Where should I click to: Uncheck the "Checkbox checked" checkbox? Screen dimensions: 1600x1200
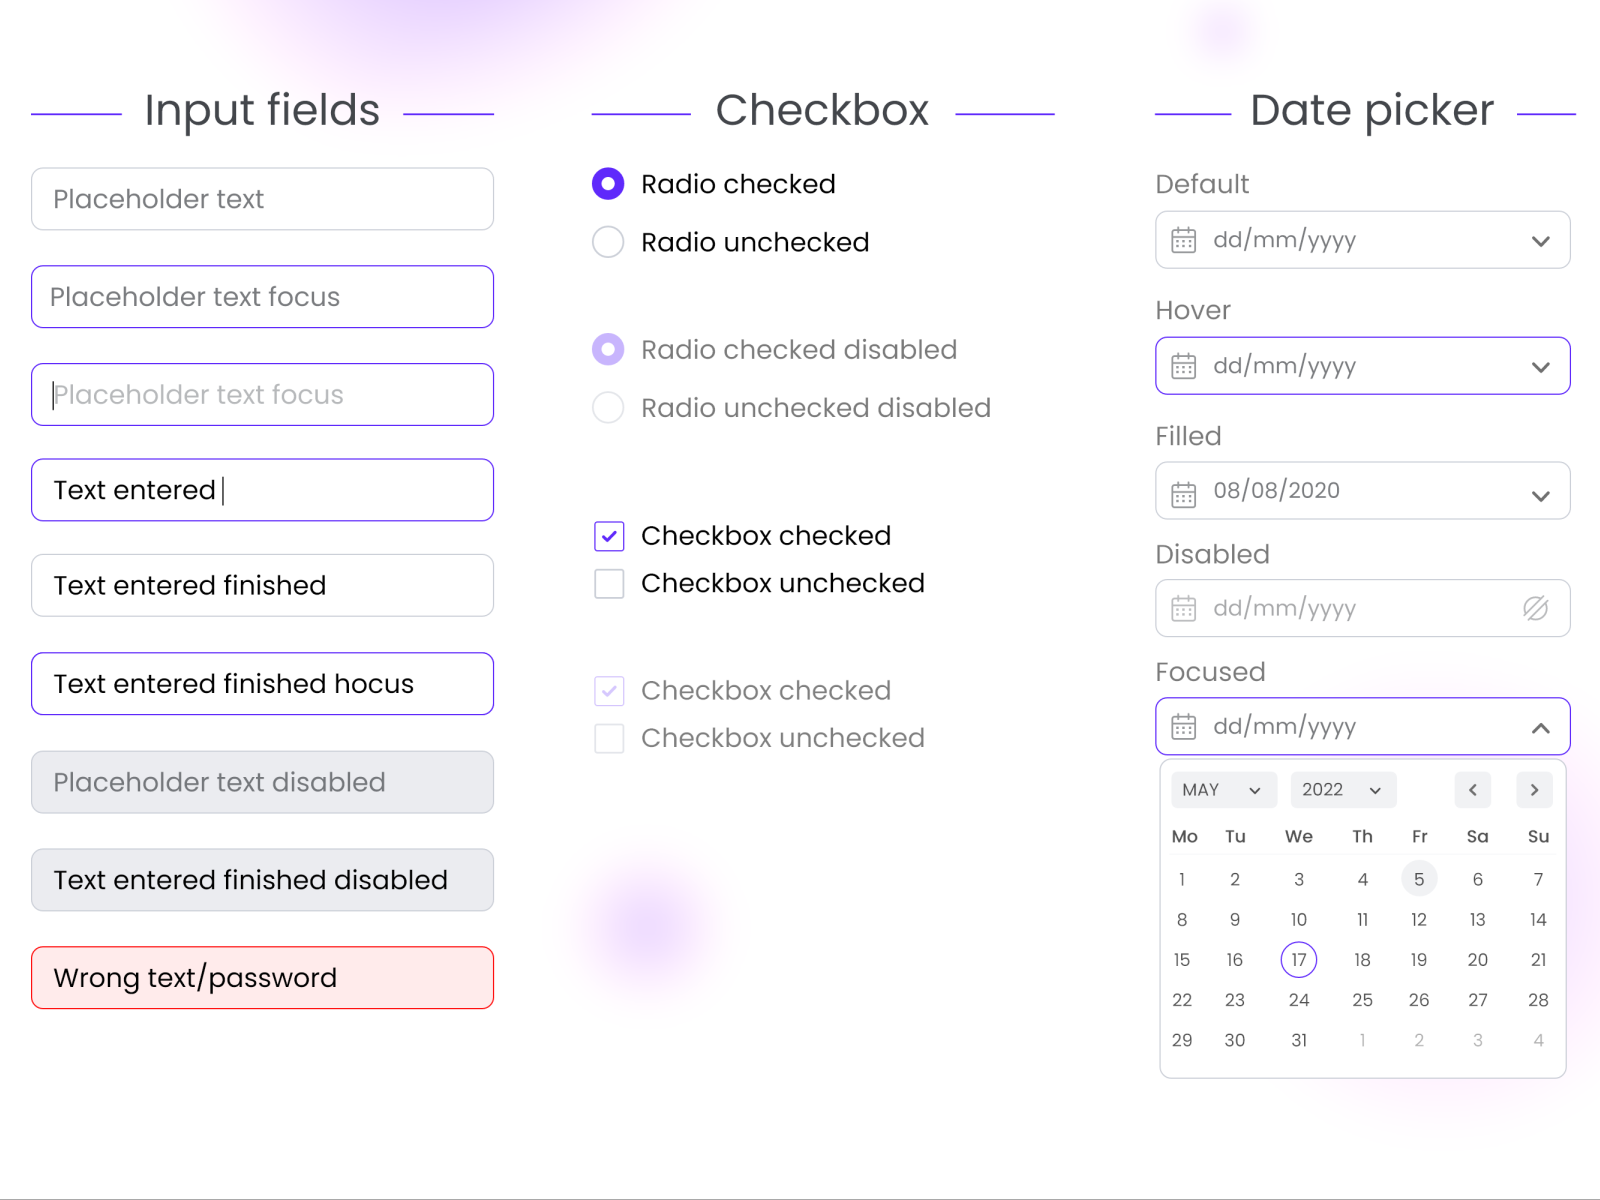coord(609,536)
